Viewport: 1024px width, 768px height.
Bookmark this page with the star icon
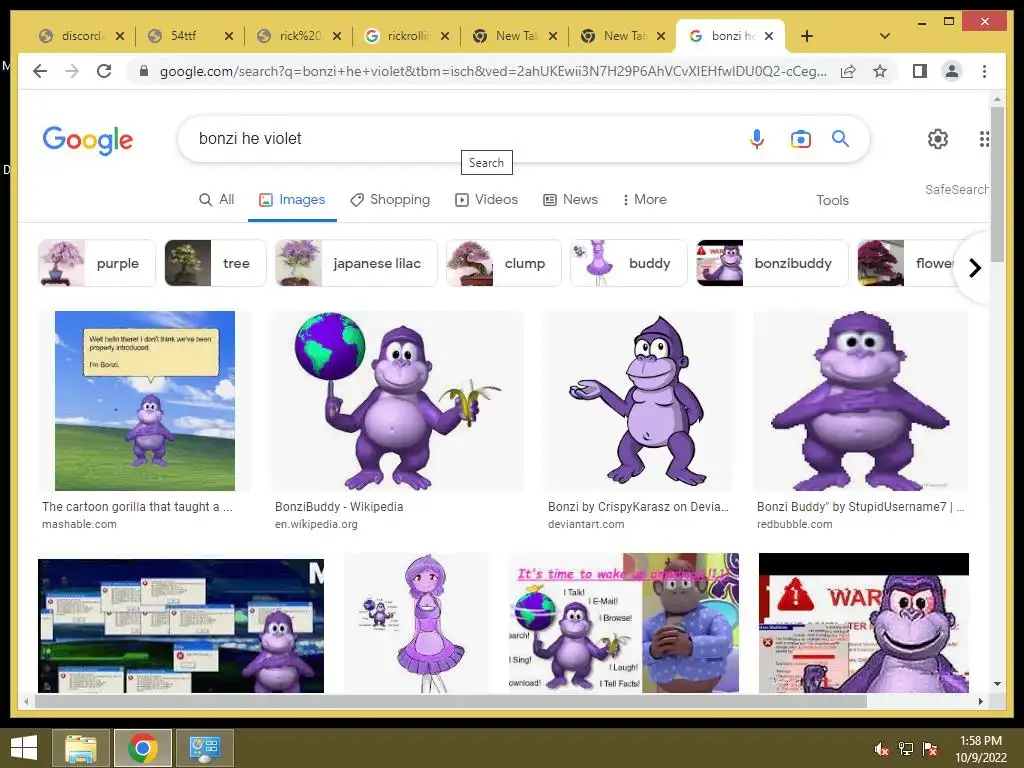(880, 71)
